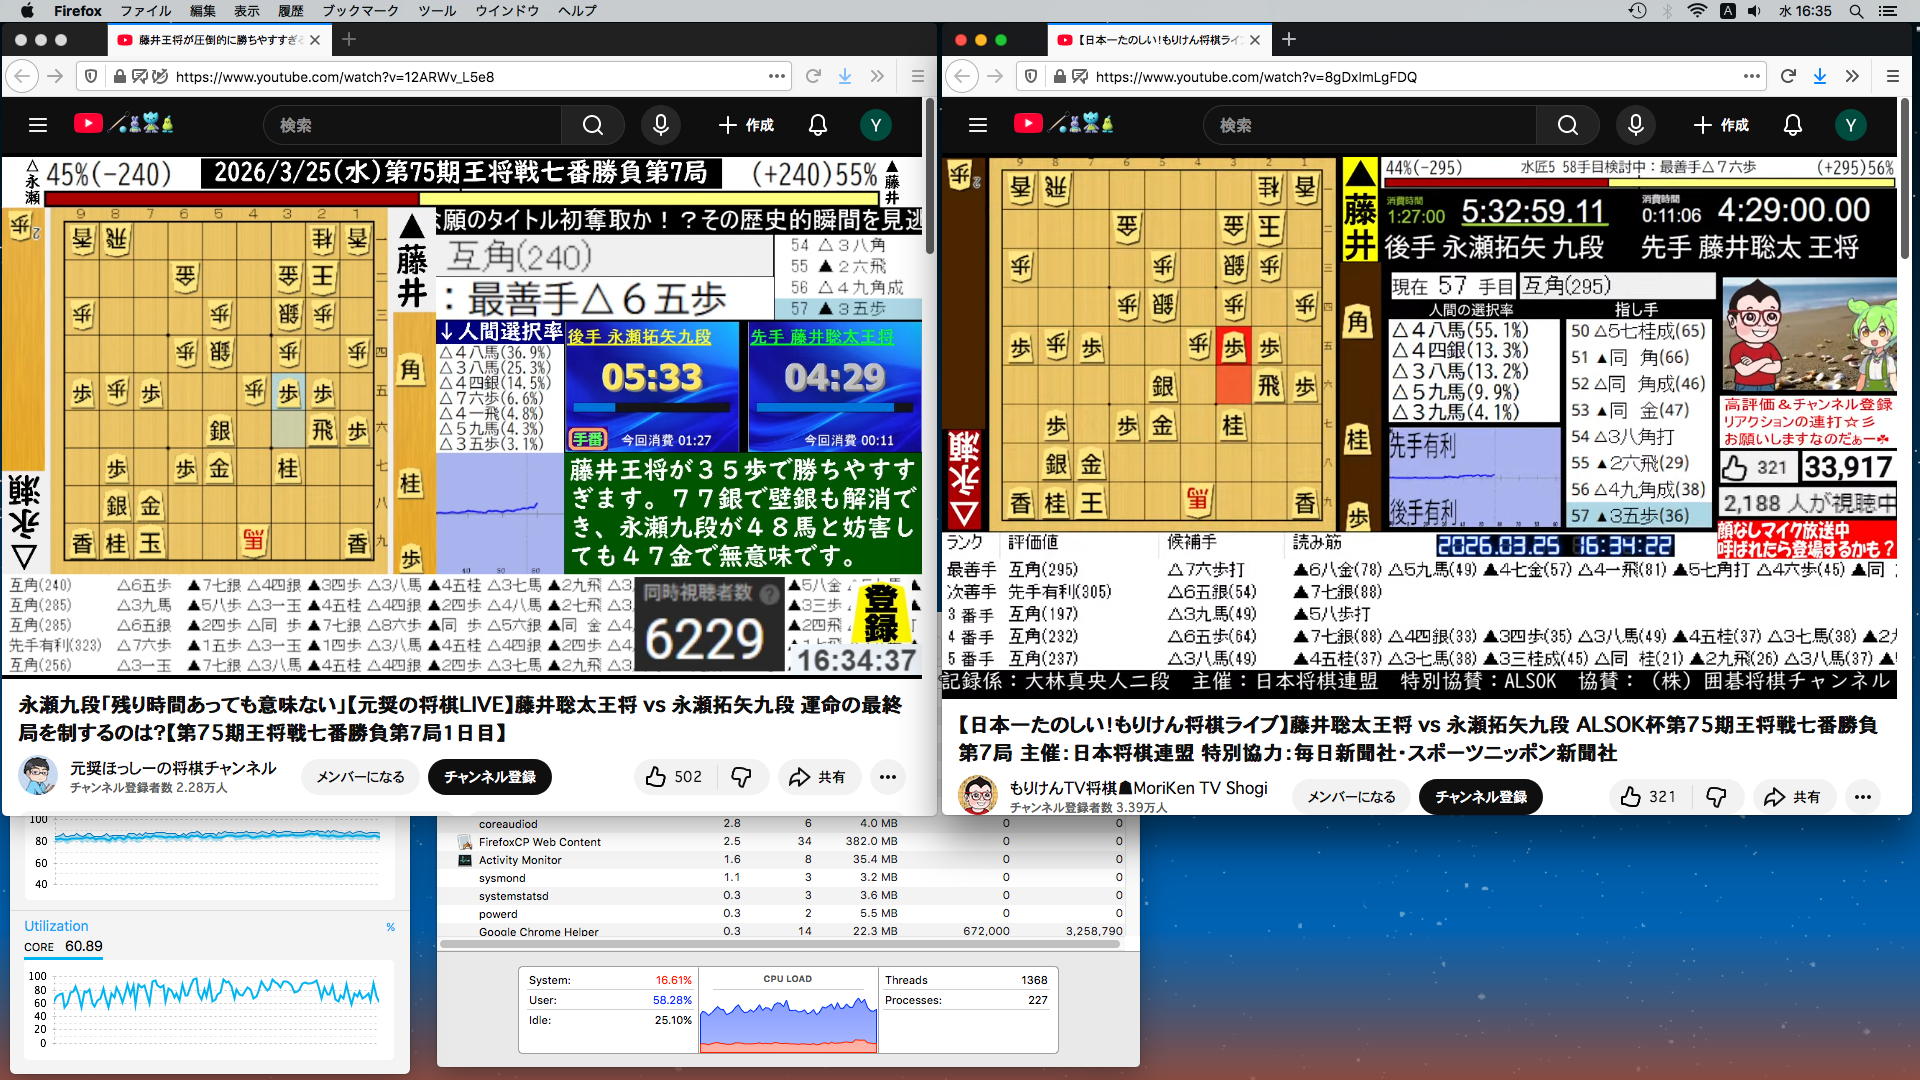Open downloads arrow in left Firefox toolbar
Image resolution: width=1920 pixels, height=1080 pixels.
pyautogui.click(x=845, y=76)
